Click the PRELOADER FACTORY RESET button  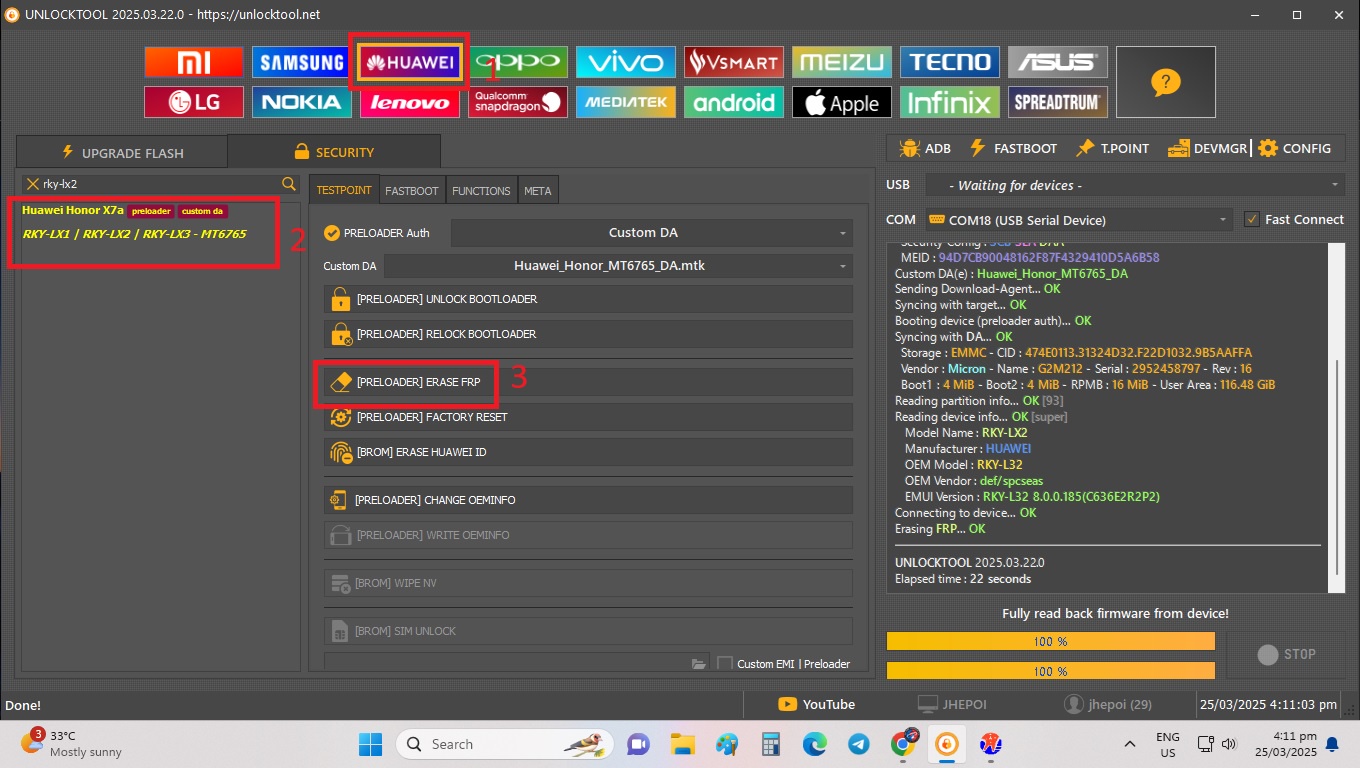588,417
